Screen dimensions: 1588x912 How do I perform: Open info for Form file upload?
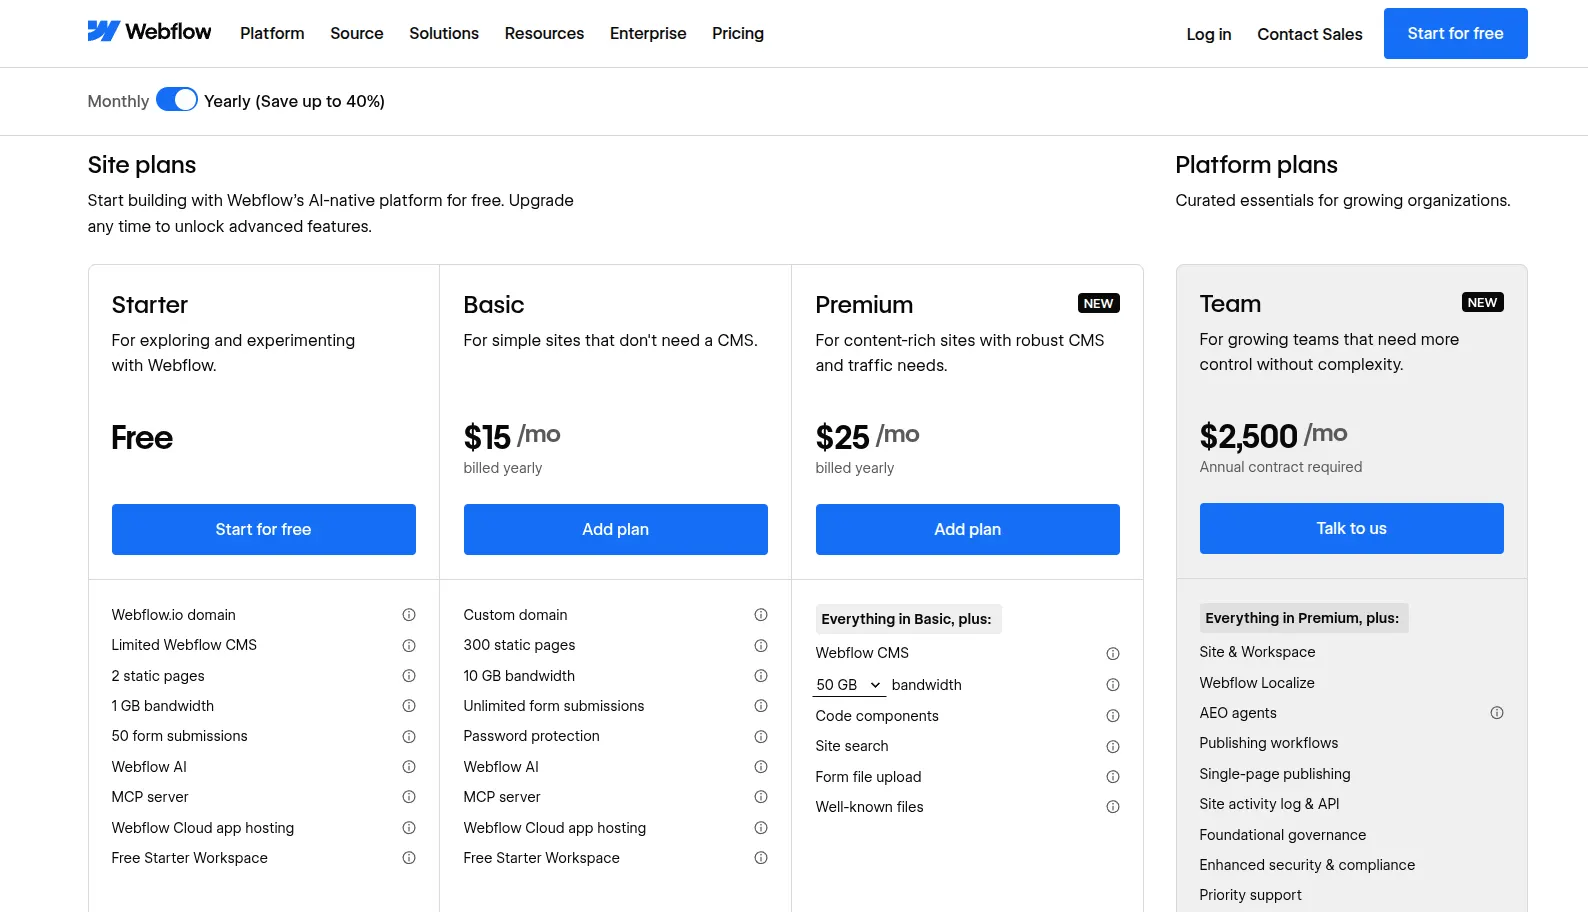tap(1113, 777)
